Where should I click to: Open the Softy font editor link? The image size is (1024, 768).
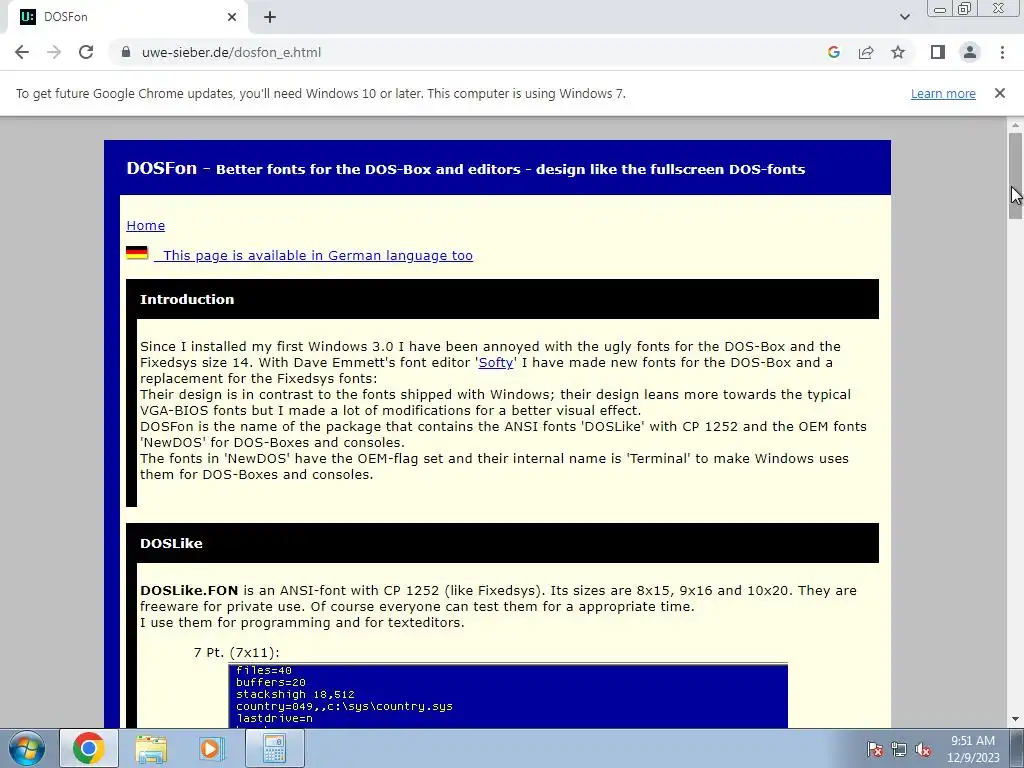[496, 362]
